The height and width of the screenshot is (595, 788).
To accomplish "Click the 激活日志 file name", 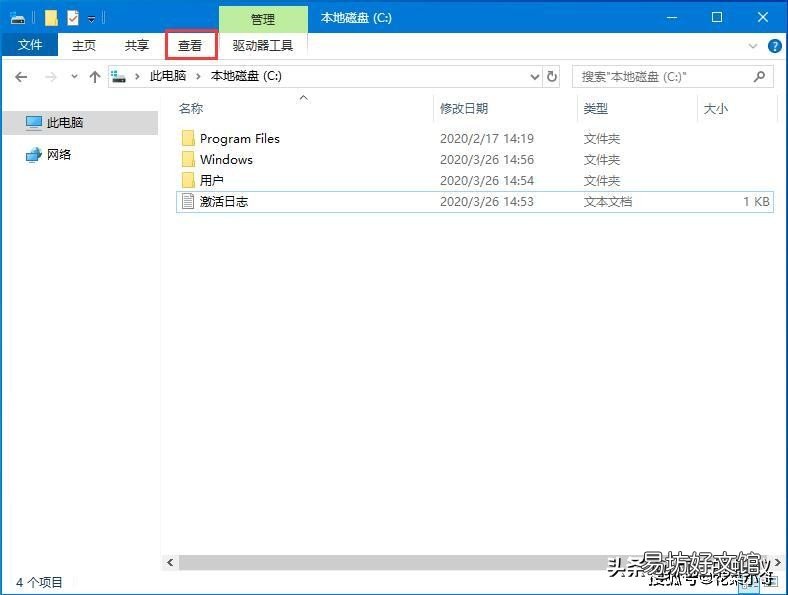I will click(224, 202).
